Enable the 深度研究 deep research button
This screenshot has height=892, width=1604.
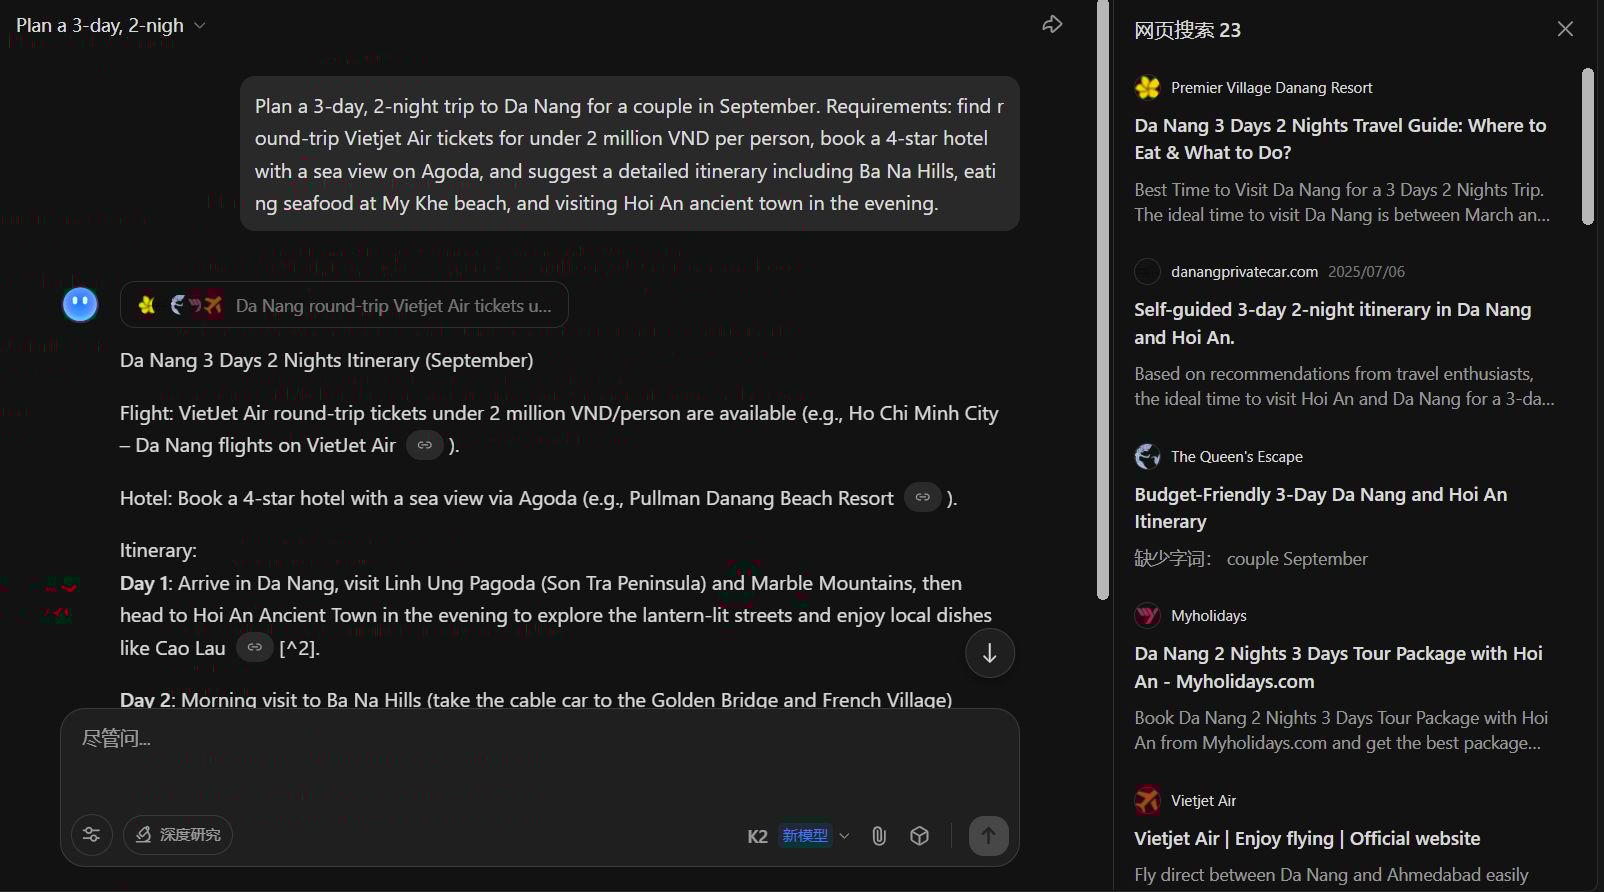click(178, 835)
